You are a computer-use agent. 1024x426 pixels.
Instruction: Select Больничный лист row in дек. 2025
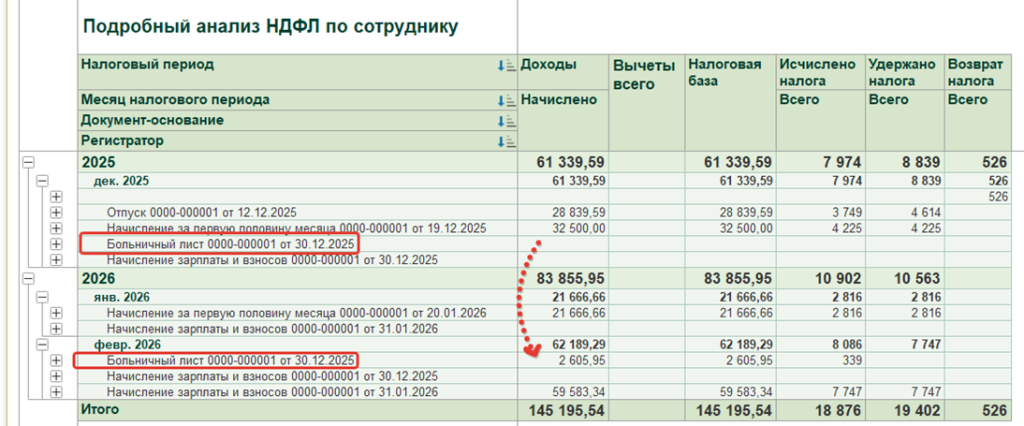(x=231, y=244)
